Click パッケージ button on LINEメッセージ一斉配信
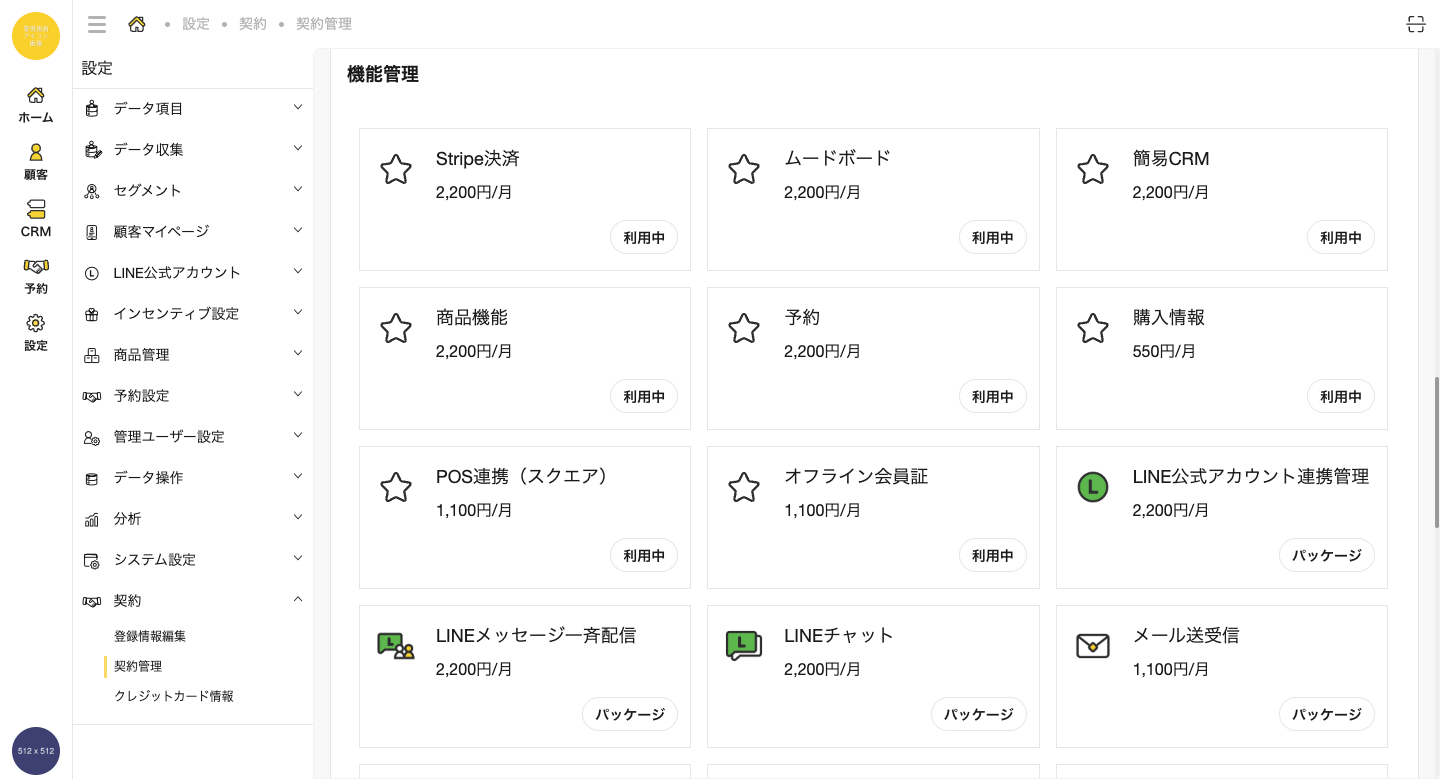This screenshot has width=1440, height=779. 630,715
